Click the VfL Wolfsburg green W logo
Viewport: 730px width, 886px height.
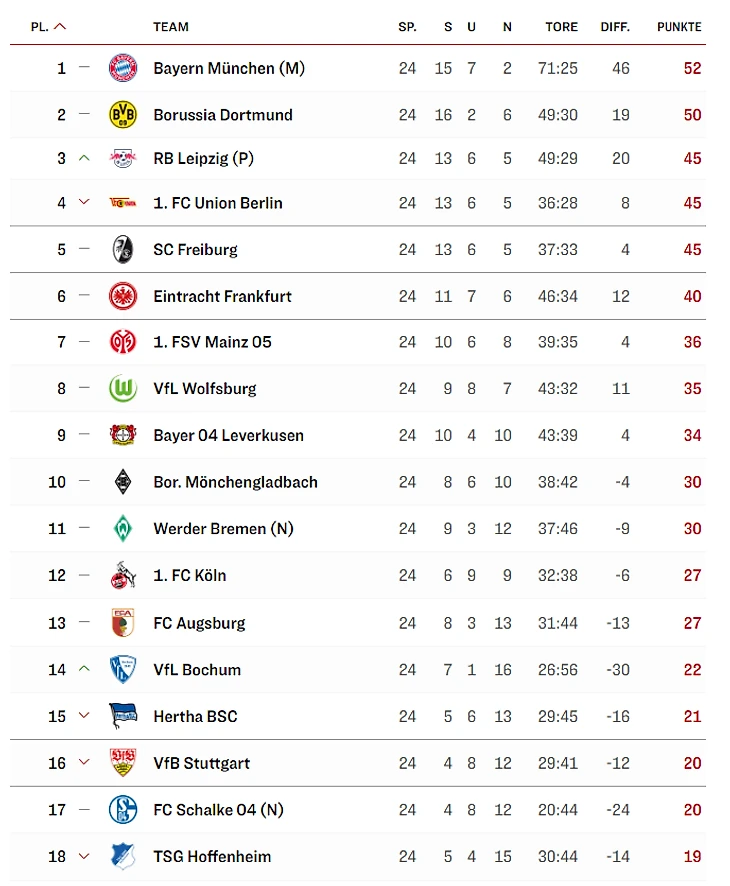tap(123, 389)
